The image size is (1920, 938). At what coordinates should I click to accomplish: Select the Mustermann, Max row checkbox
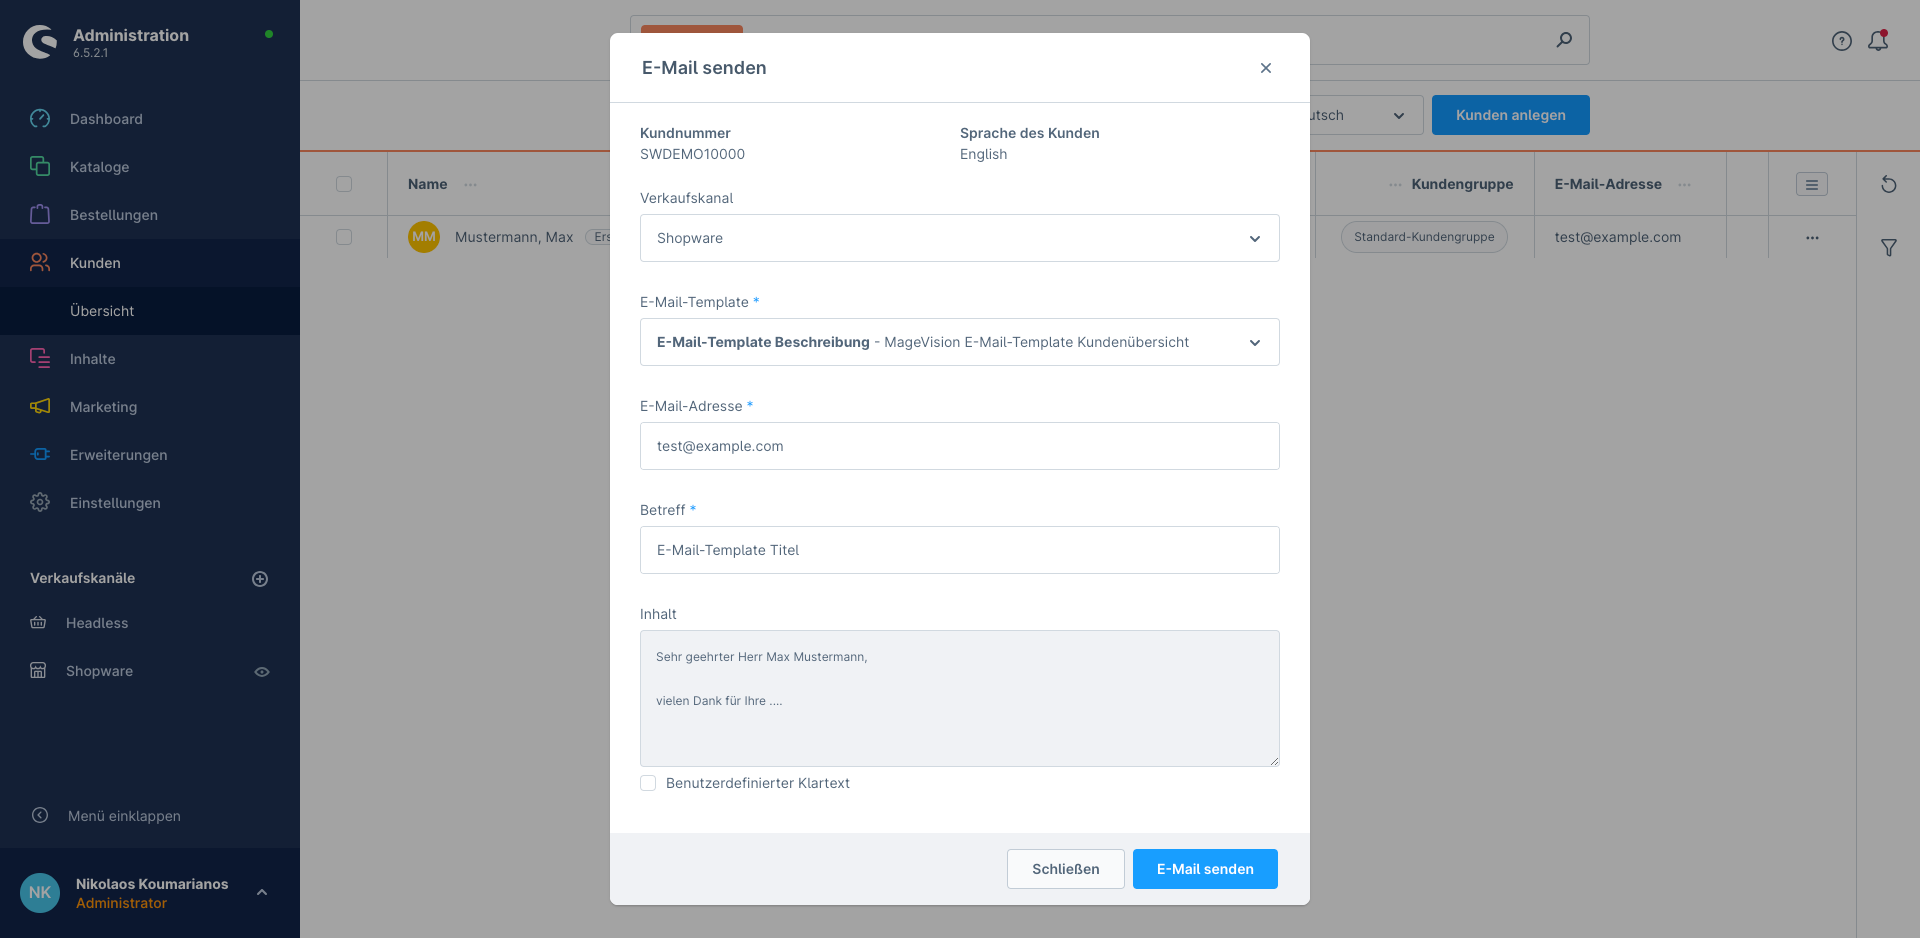click(x=344, y=237)
